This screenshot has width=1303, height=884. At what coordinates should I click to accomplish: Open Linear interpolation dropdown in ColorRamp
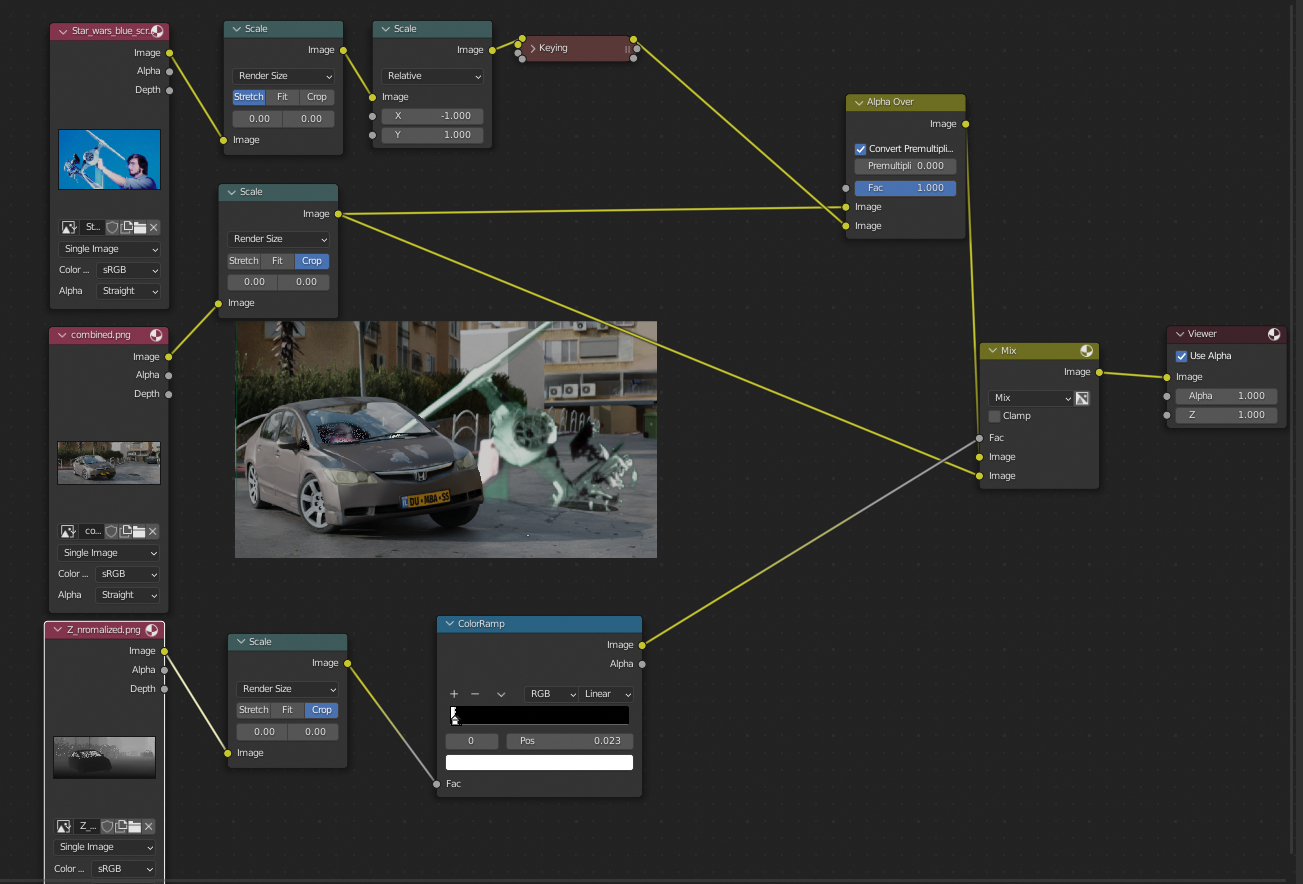(607, 694)
